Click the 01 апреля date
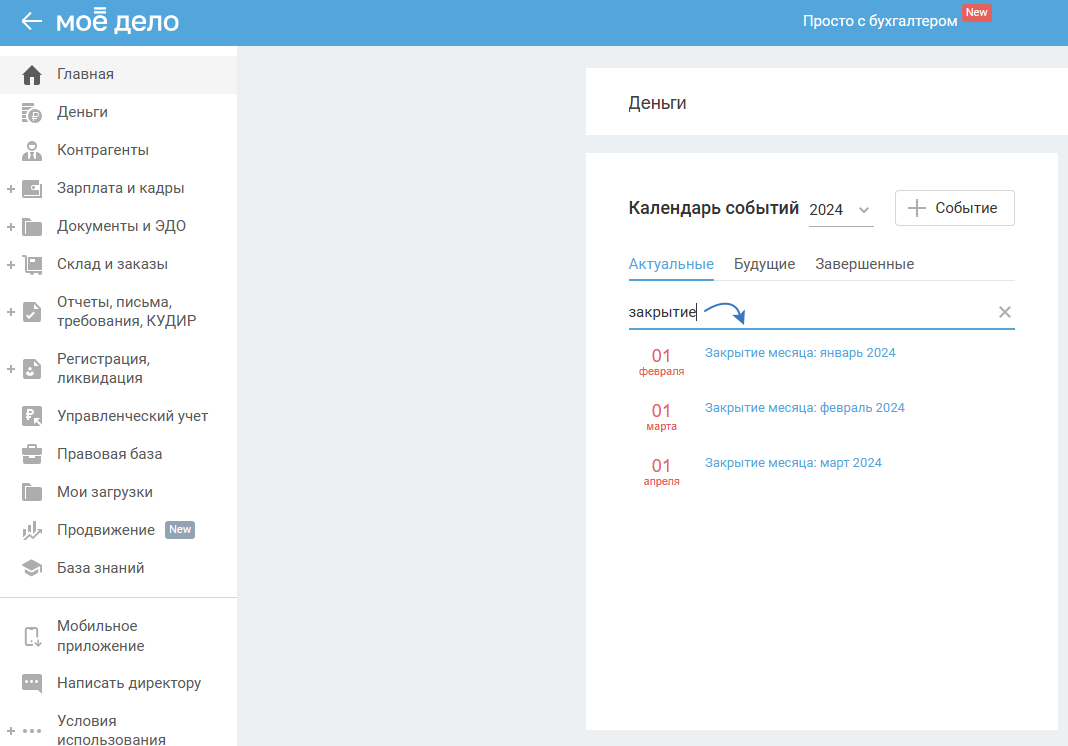Viewport: 1068px width, 746px height. 661,472
